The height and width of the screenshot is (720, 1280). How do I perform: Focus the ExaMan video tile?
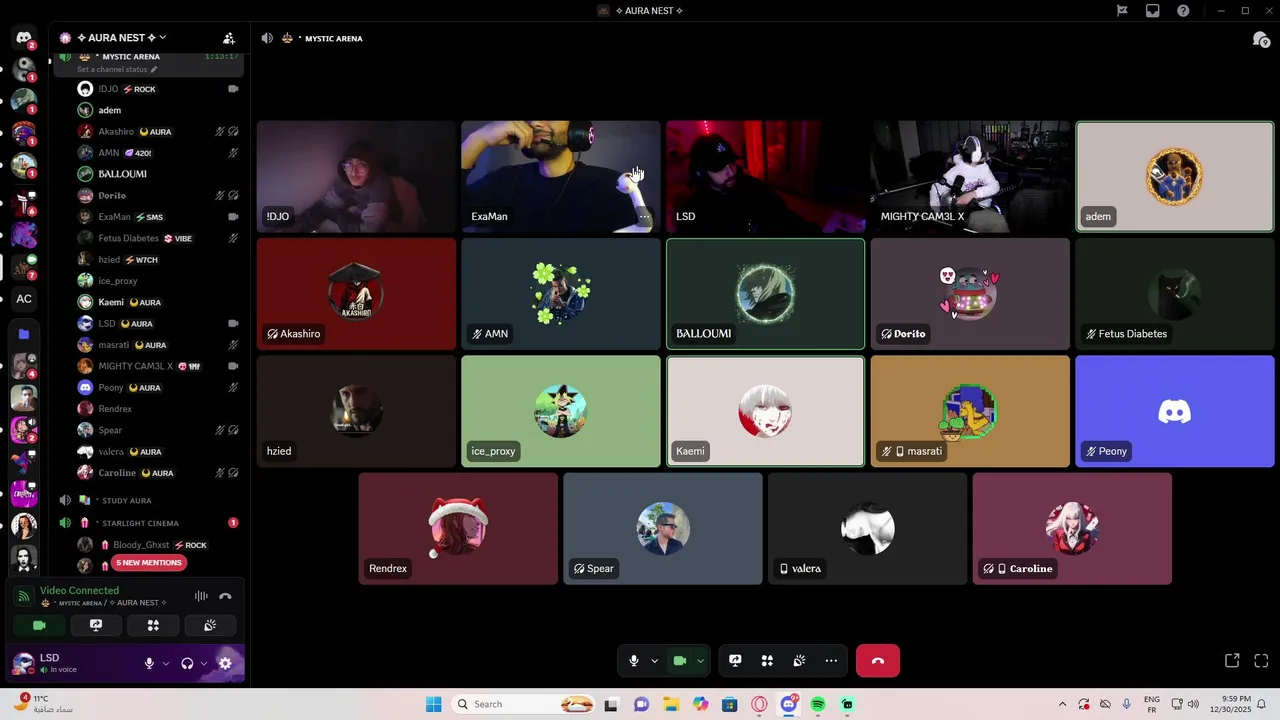click(561, 177)
